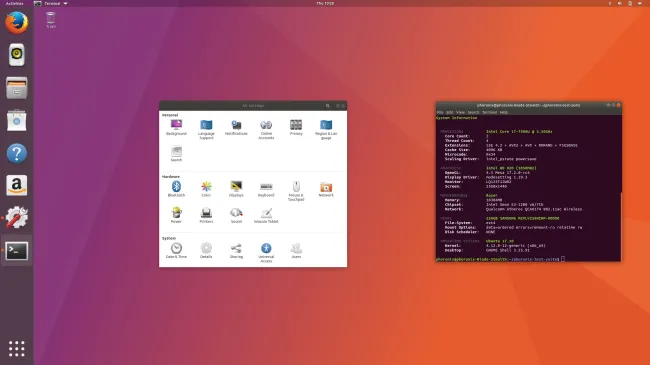Screen dimensions: 650x365
Task: Open Ubuntu Software from the dock
Action: [17, 120]
